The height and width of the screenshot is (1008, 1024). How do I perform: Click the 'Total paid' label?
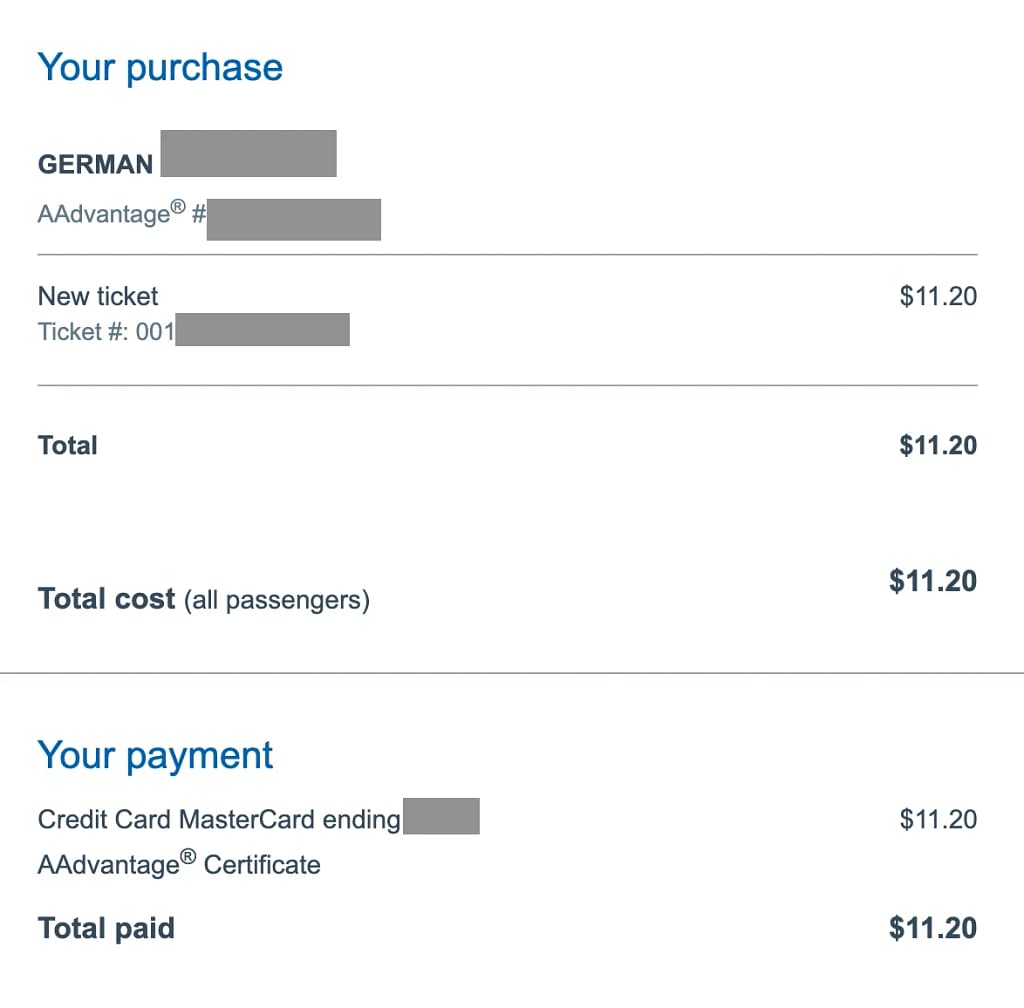pyautogui.click(x=106, y=928)
